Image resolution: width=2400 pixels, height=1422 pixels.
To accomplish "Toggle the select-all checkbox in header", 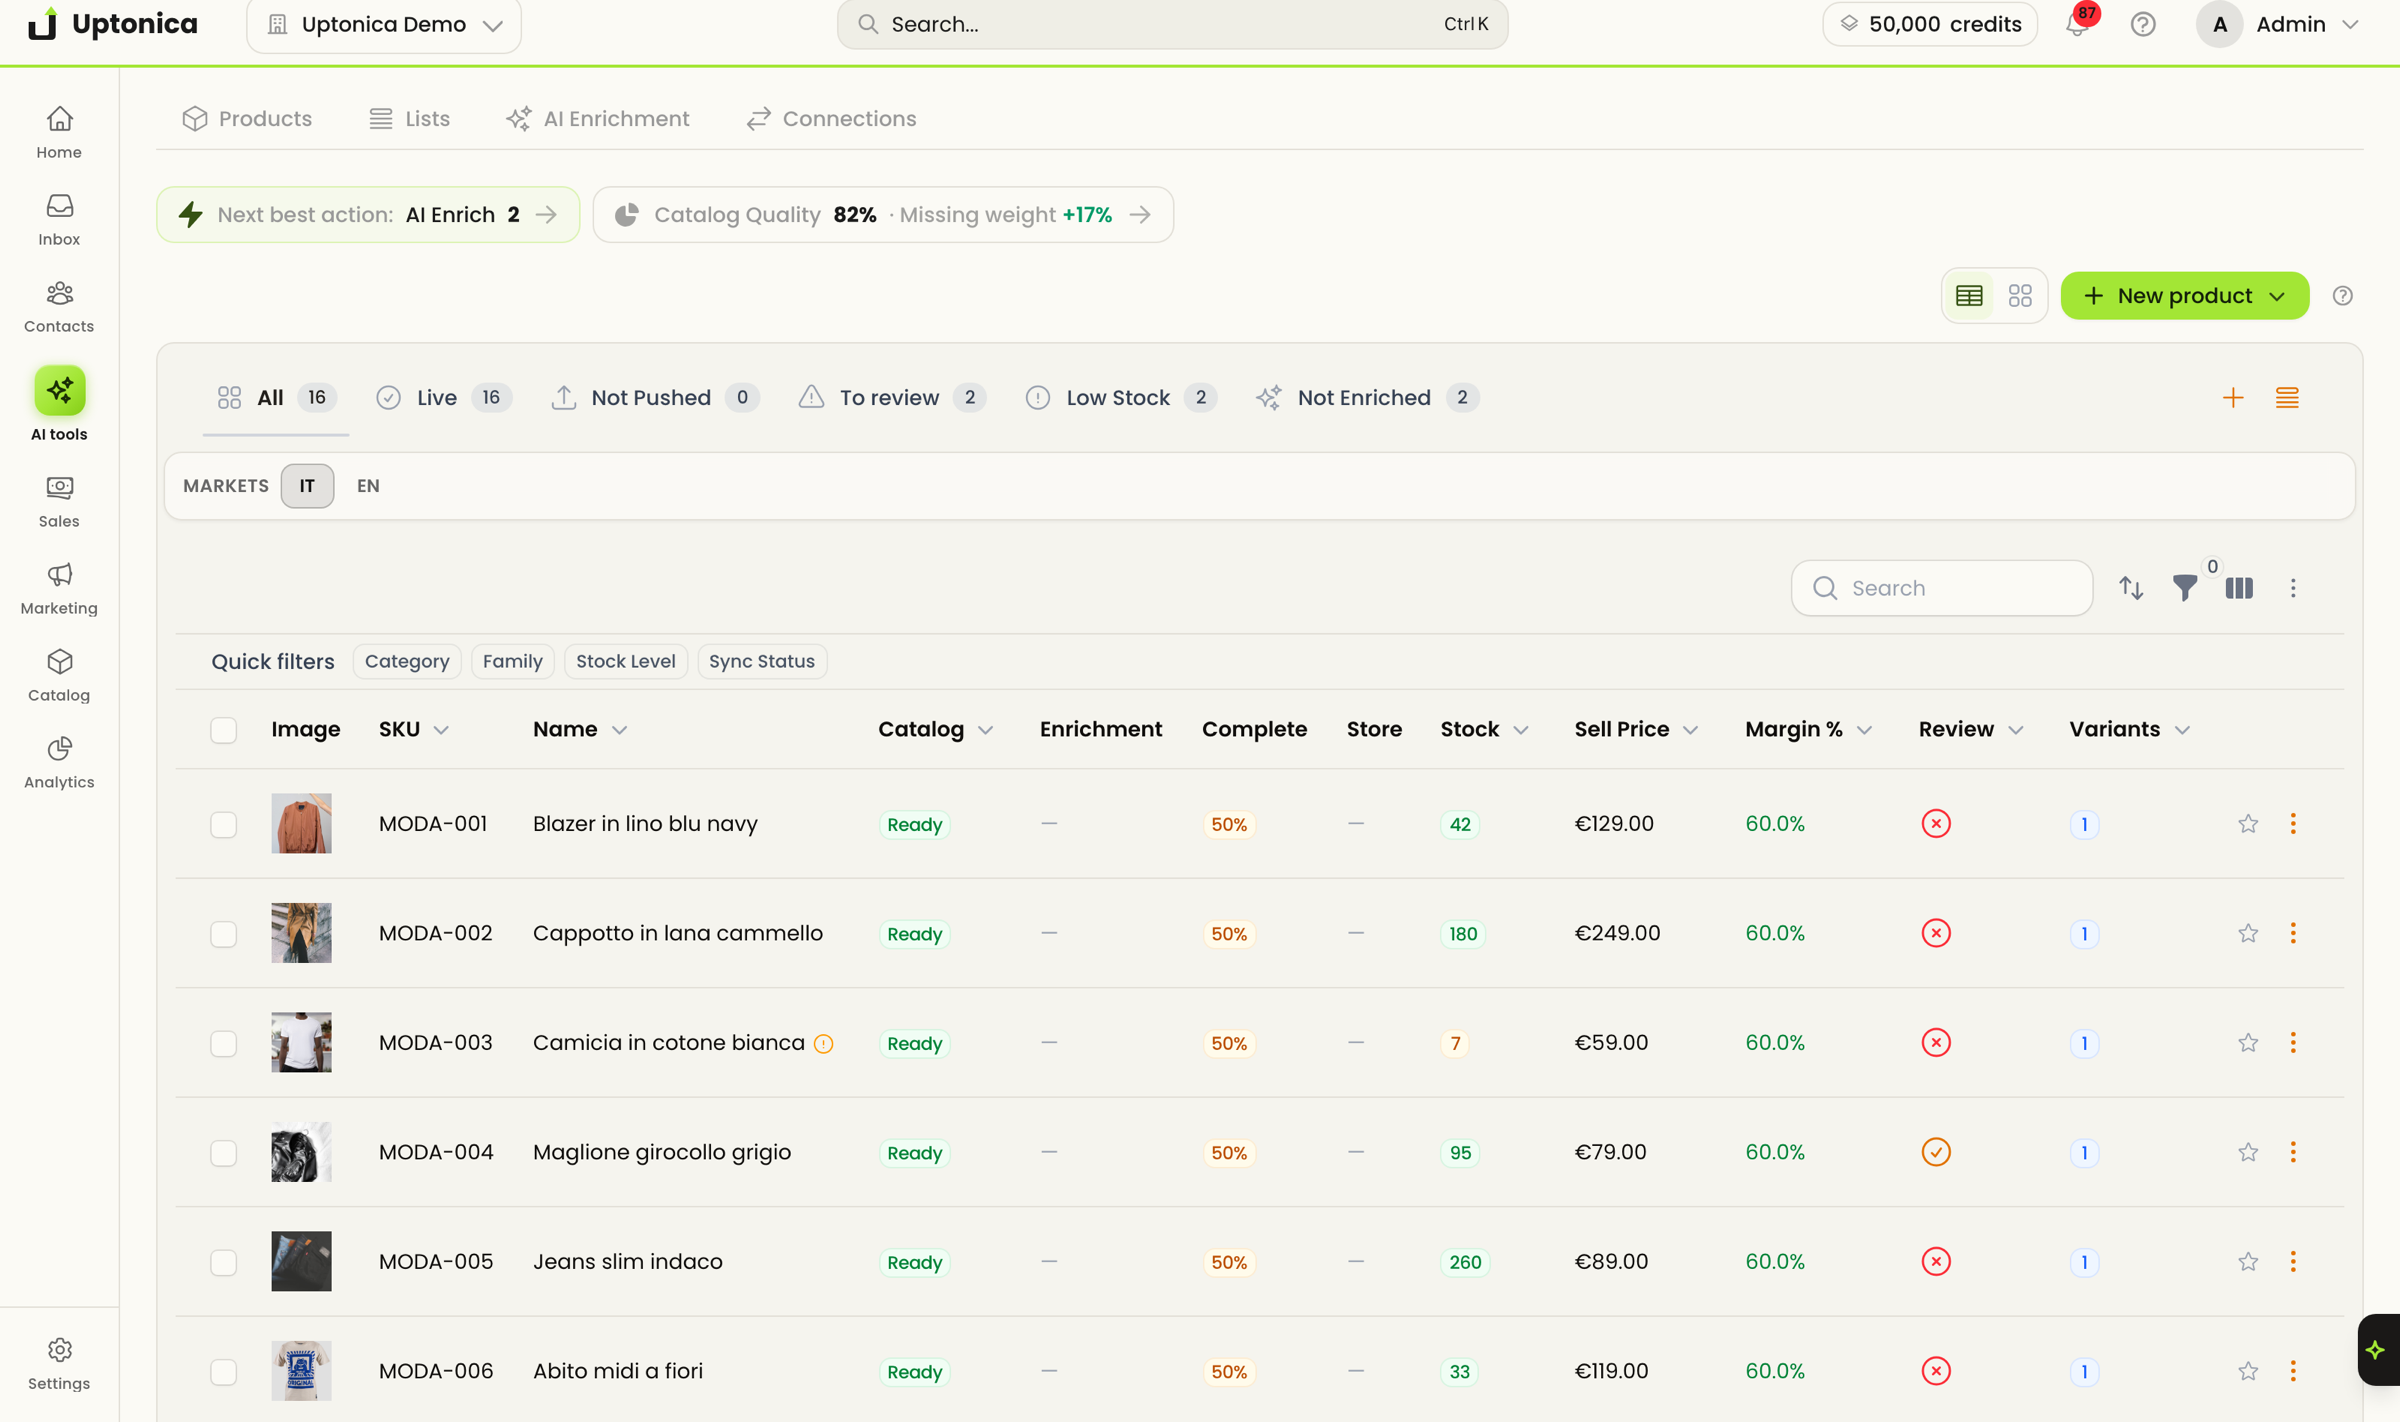I will pyautogui.click(x=223, y=730).
